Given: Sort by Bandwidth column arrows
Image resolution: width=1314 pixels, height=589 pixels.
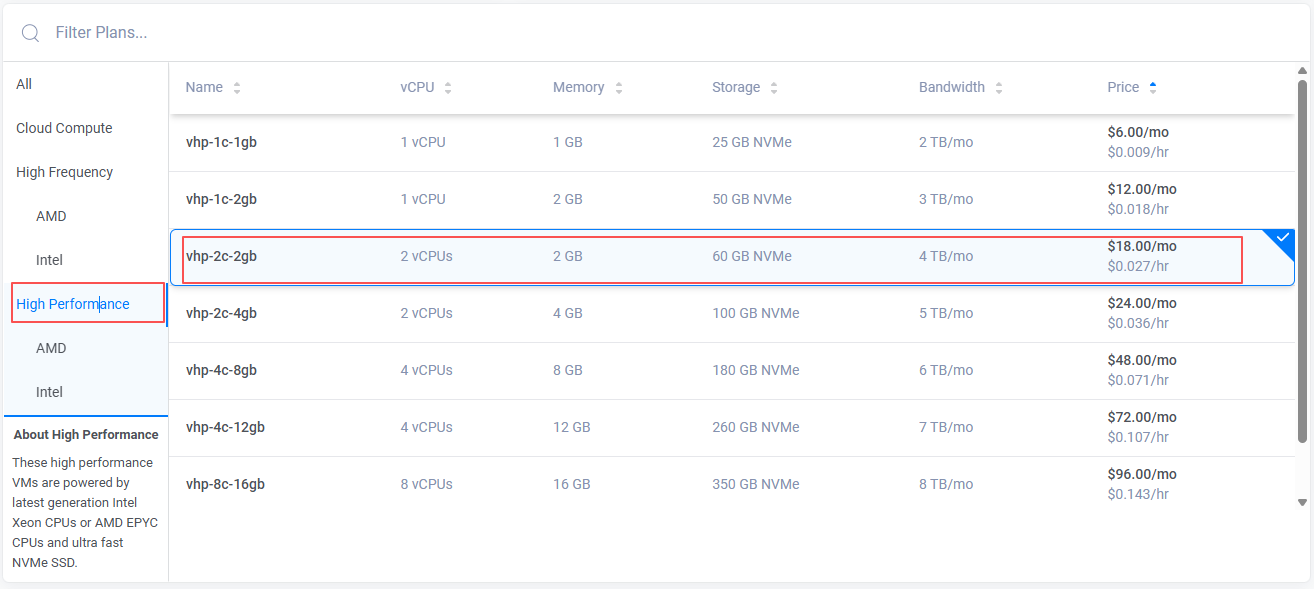Looking at the screenshot, I should 999,88.
